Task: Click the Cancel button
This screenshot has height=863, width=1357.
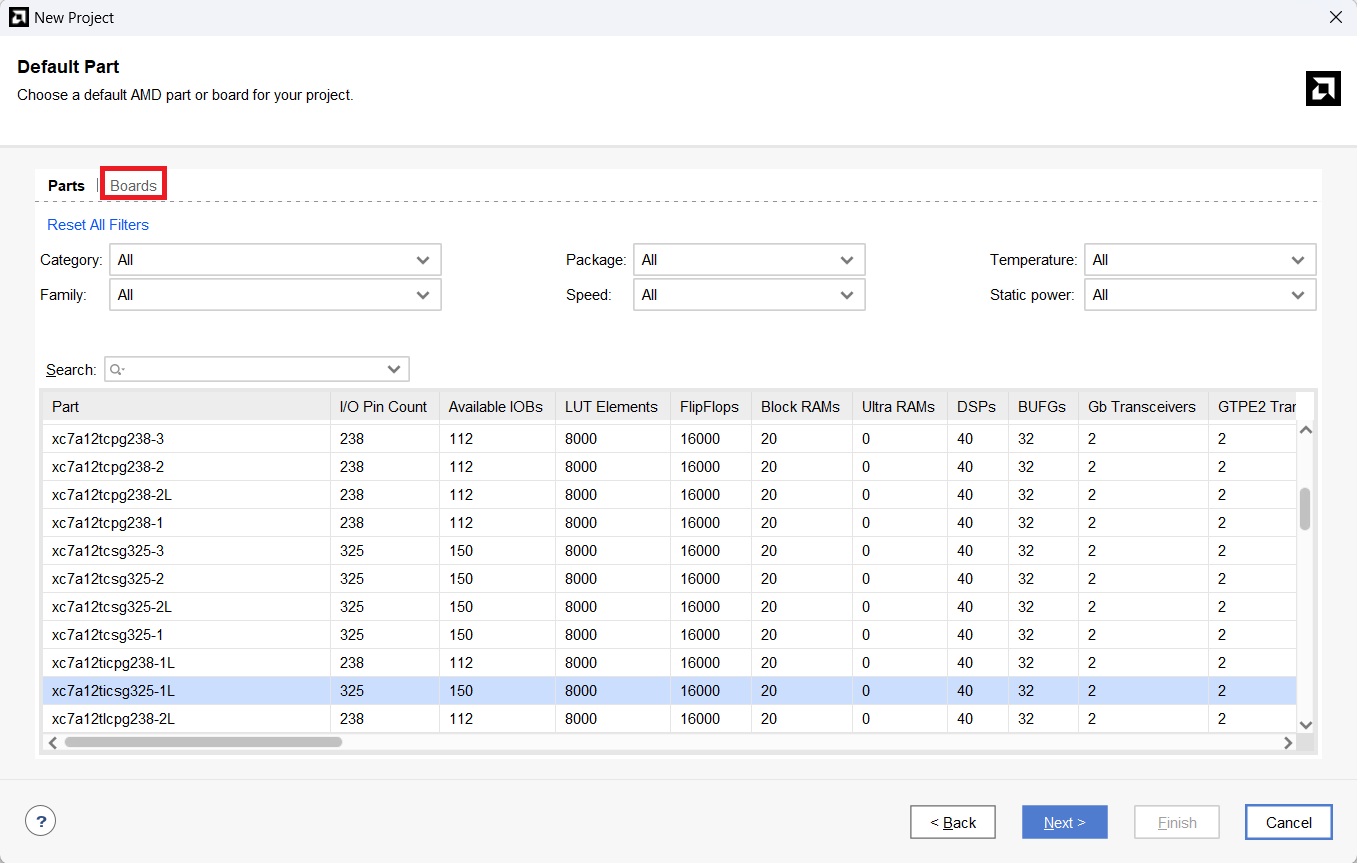Action: (x=1288, y=822)
